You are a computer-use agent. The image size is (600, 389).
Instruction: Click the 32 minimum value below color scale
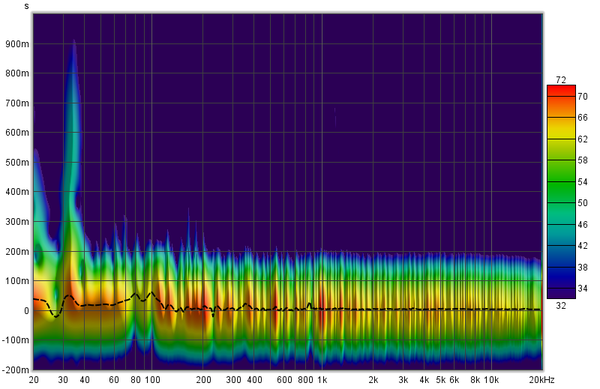click(x=561, y=306)
